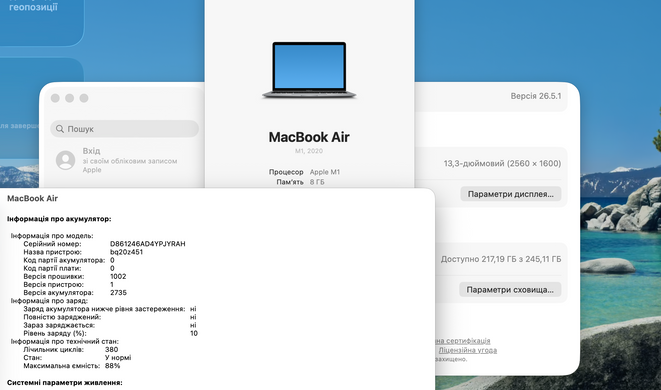661x390 pixels.
Task: Click the red close button of Settings window
Action: 55,98
